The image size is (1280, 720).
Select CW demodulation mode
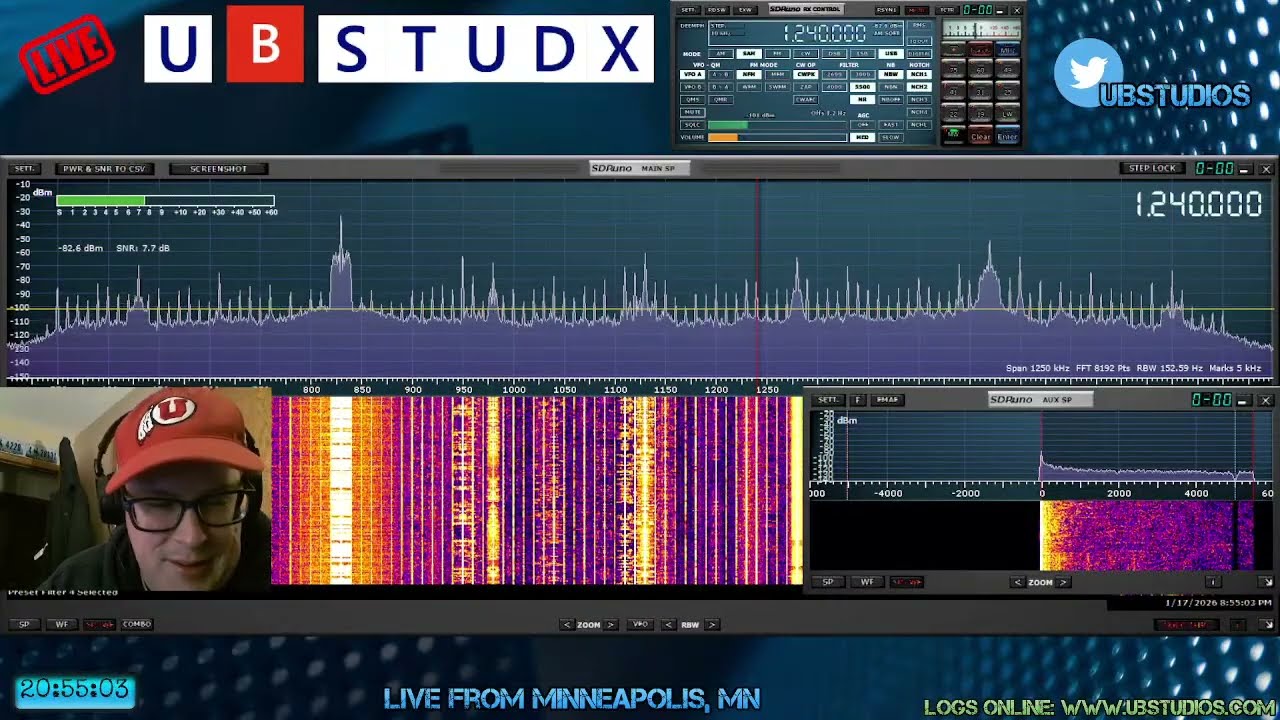[x=806, y=53]
